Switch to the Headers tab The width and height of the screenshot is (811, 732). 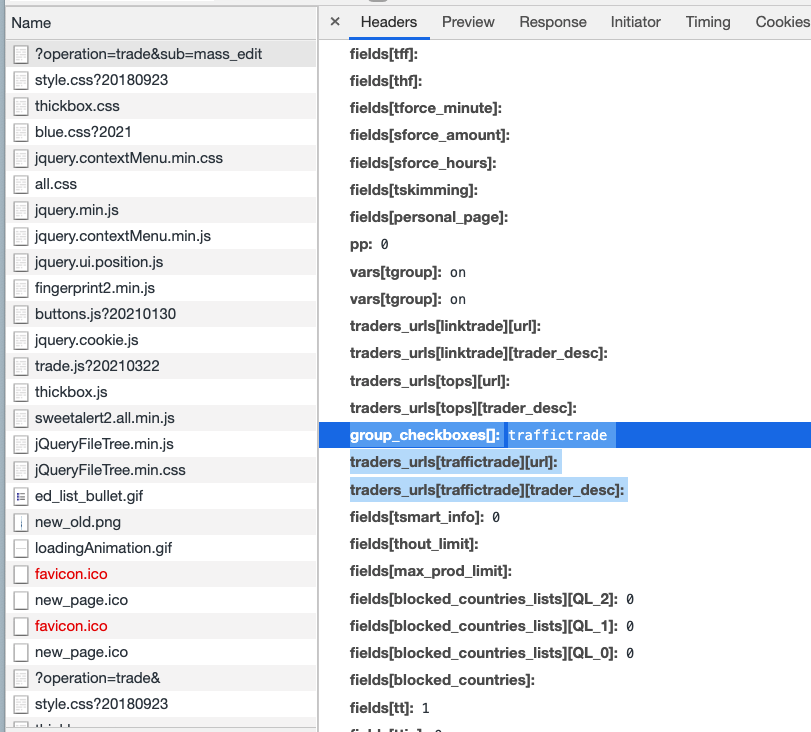point(389,22)
